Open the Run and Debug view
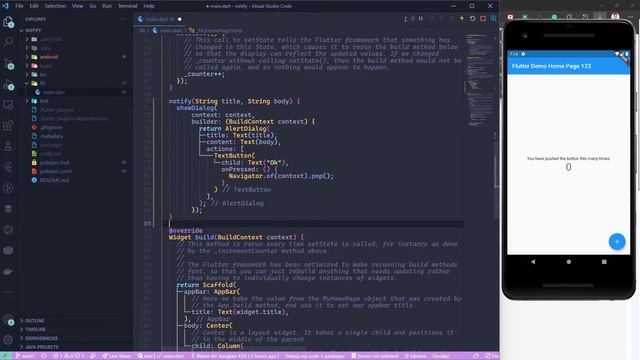 point(8,84)
